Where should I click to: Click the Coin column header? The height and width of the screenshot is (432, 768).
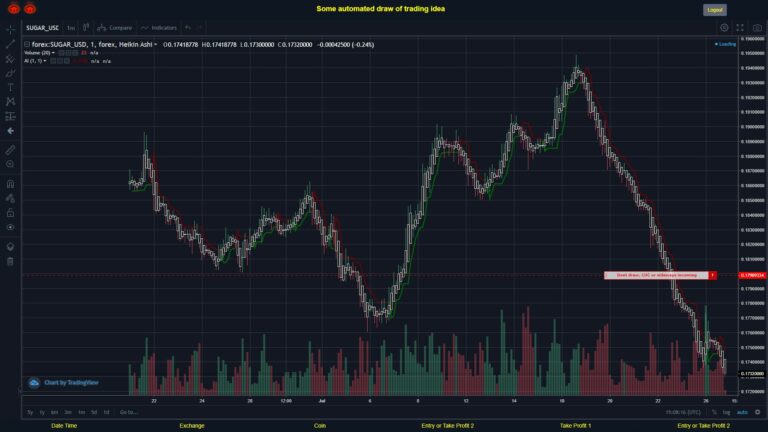(320, 426)
